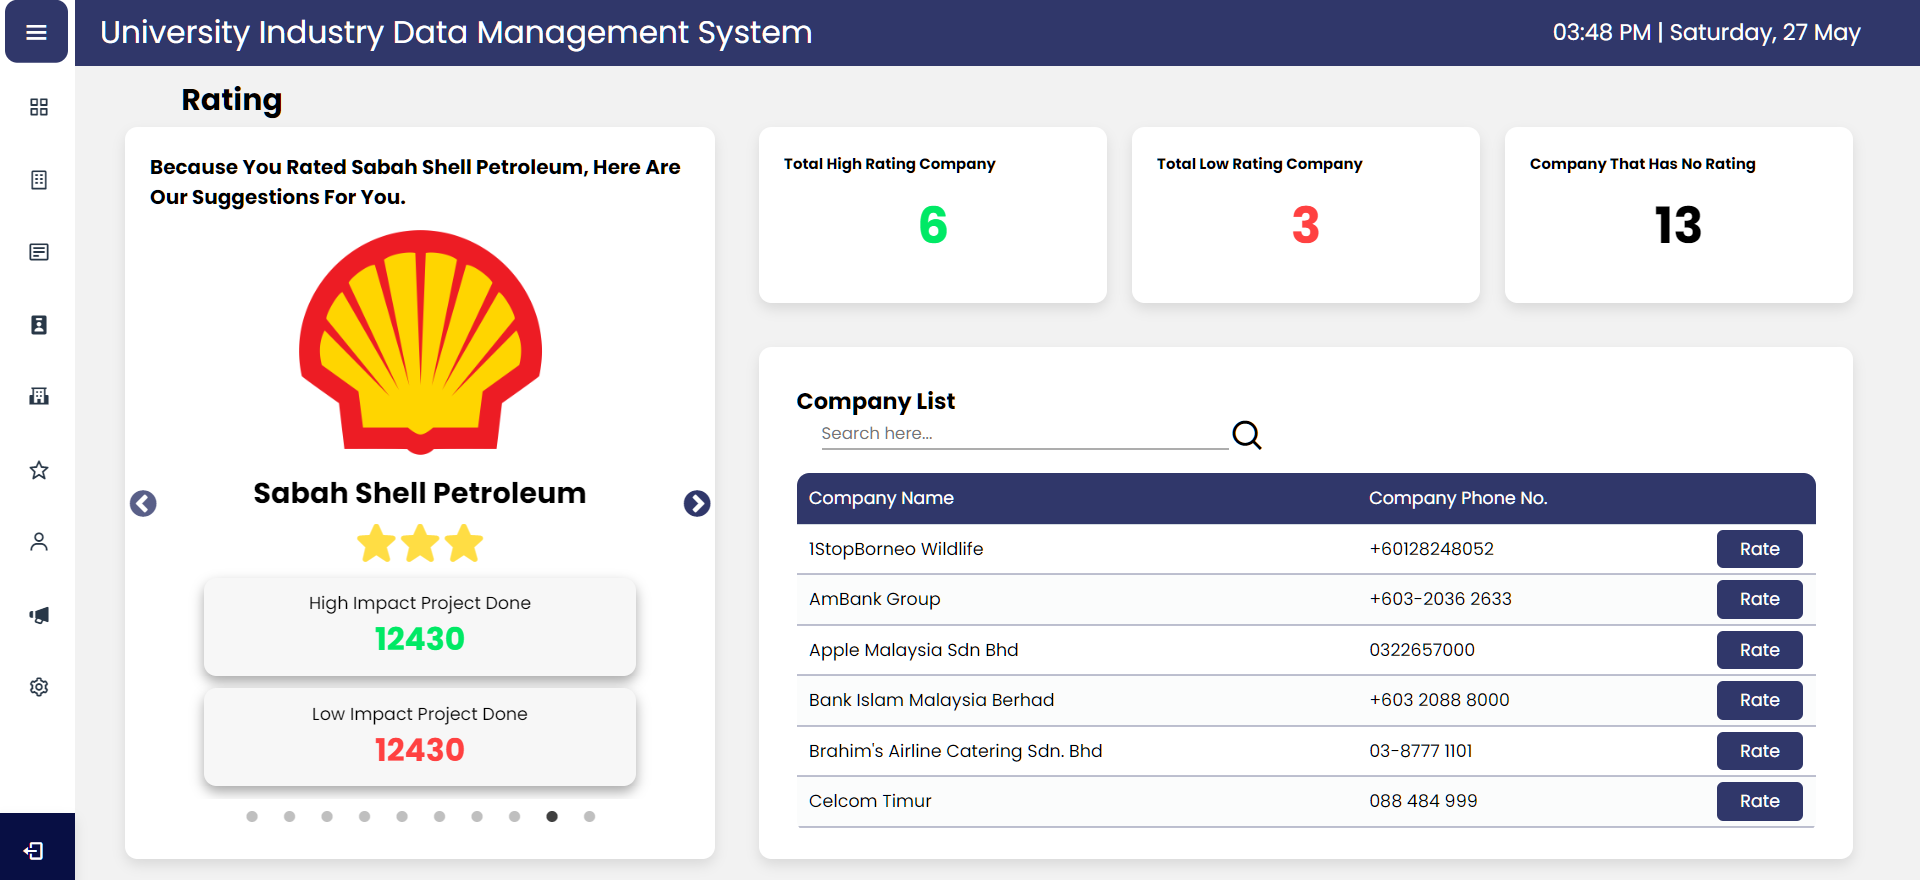
Task: Click the company search input field
Action: (x=1023, y=434)
